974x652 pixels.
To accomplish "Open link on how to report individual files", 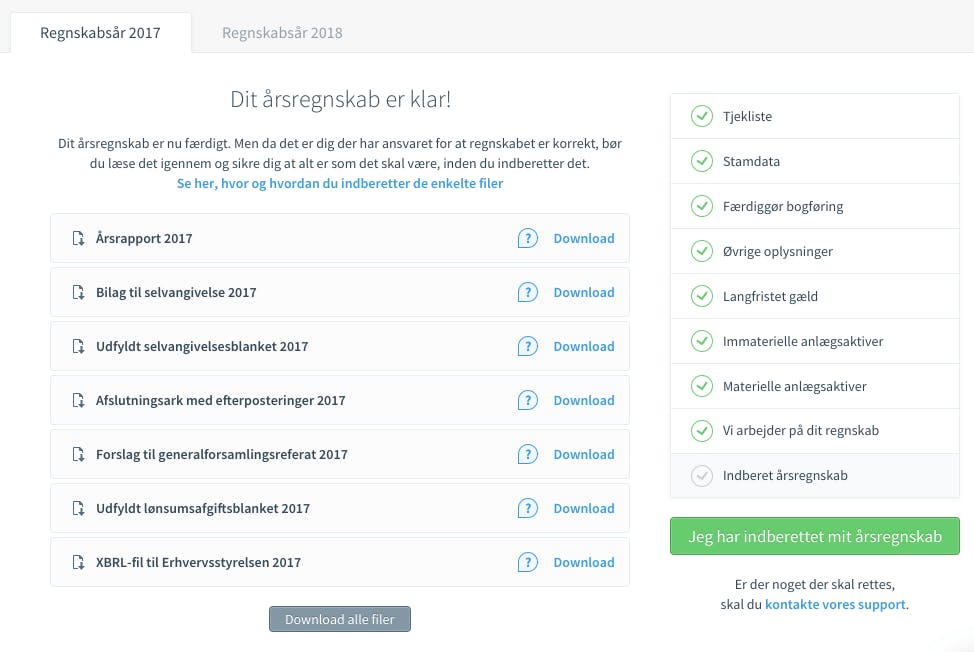I will pyautogui.click(x=340, y=184).
